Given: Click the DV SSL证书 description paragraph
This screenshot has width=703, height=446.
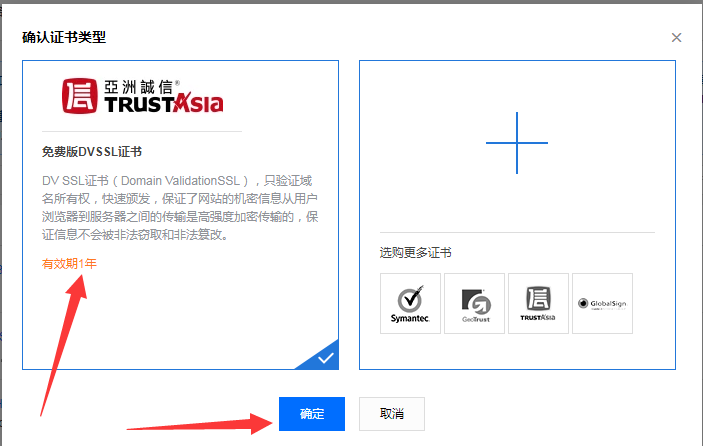Looking at the screenshot, I should click(x=180, y=207).
